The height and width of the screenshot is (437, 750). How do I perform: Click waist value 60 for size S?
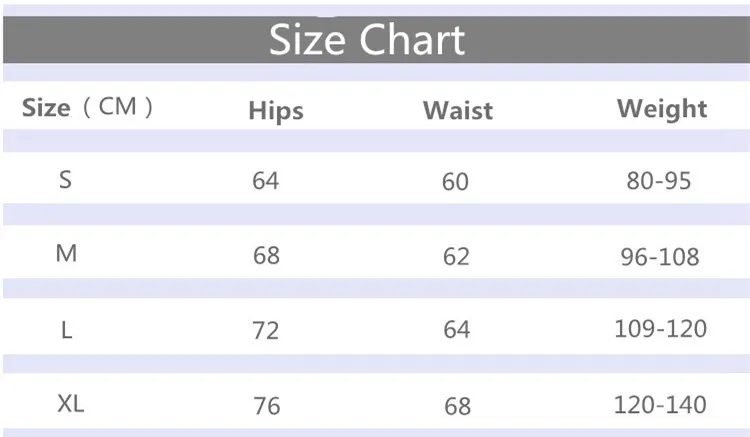[x=455, y=182]
